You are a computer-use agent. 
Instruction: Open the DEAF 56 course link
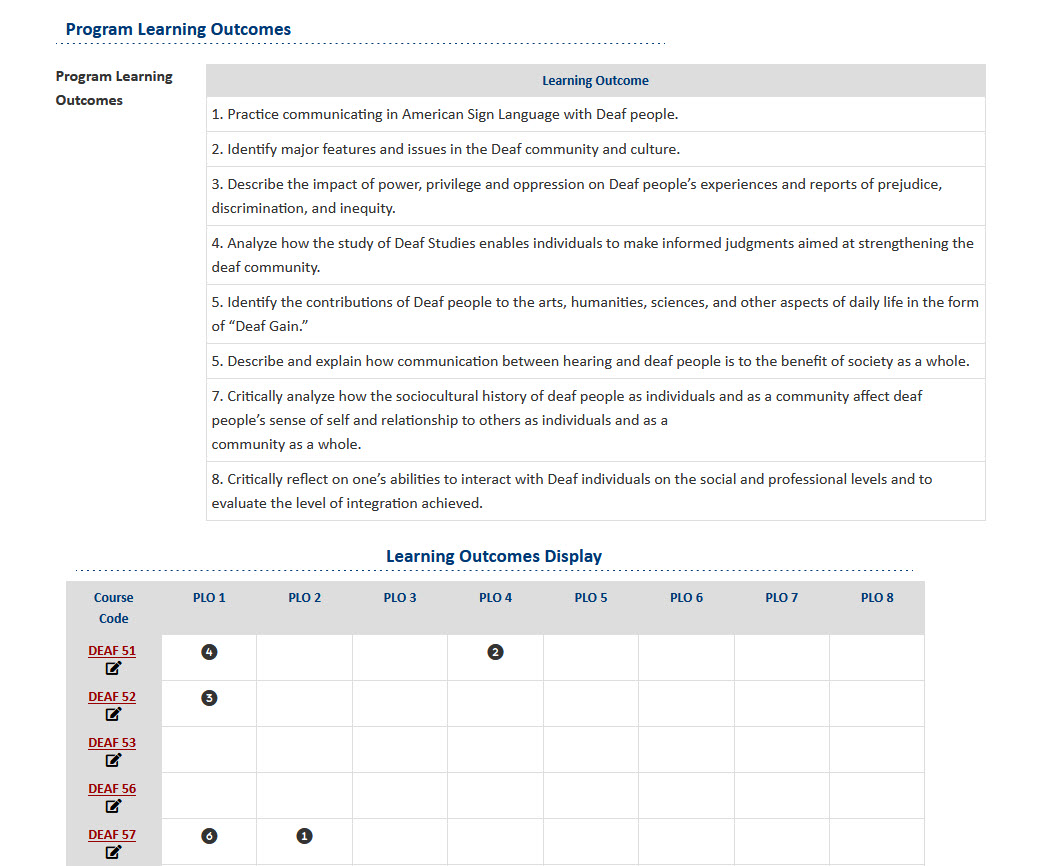pyautogui.click(x=112, y=789)
